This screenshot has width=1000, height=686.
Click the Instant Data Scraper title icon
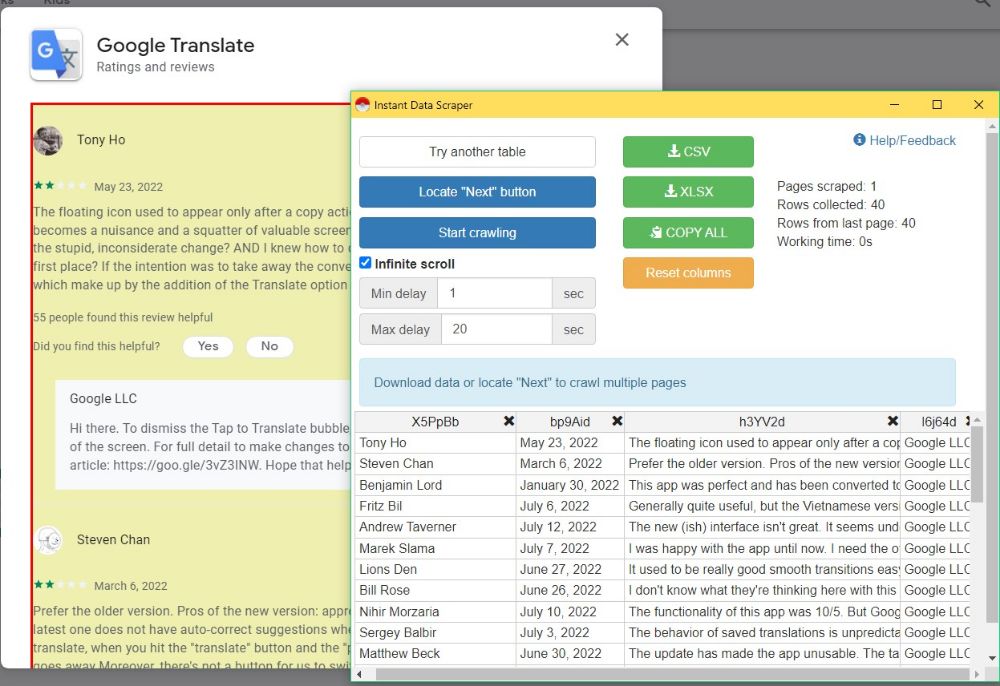[363, 105]
